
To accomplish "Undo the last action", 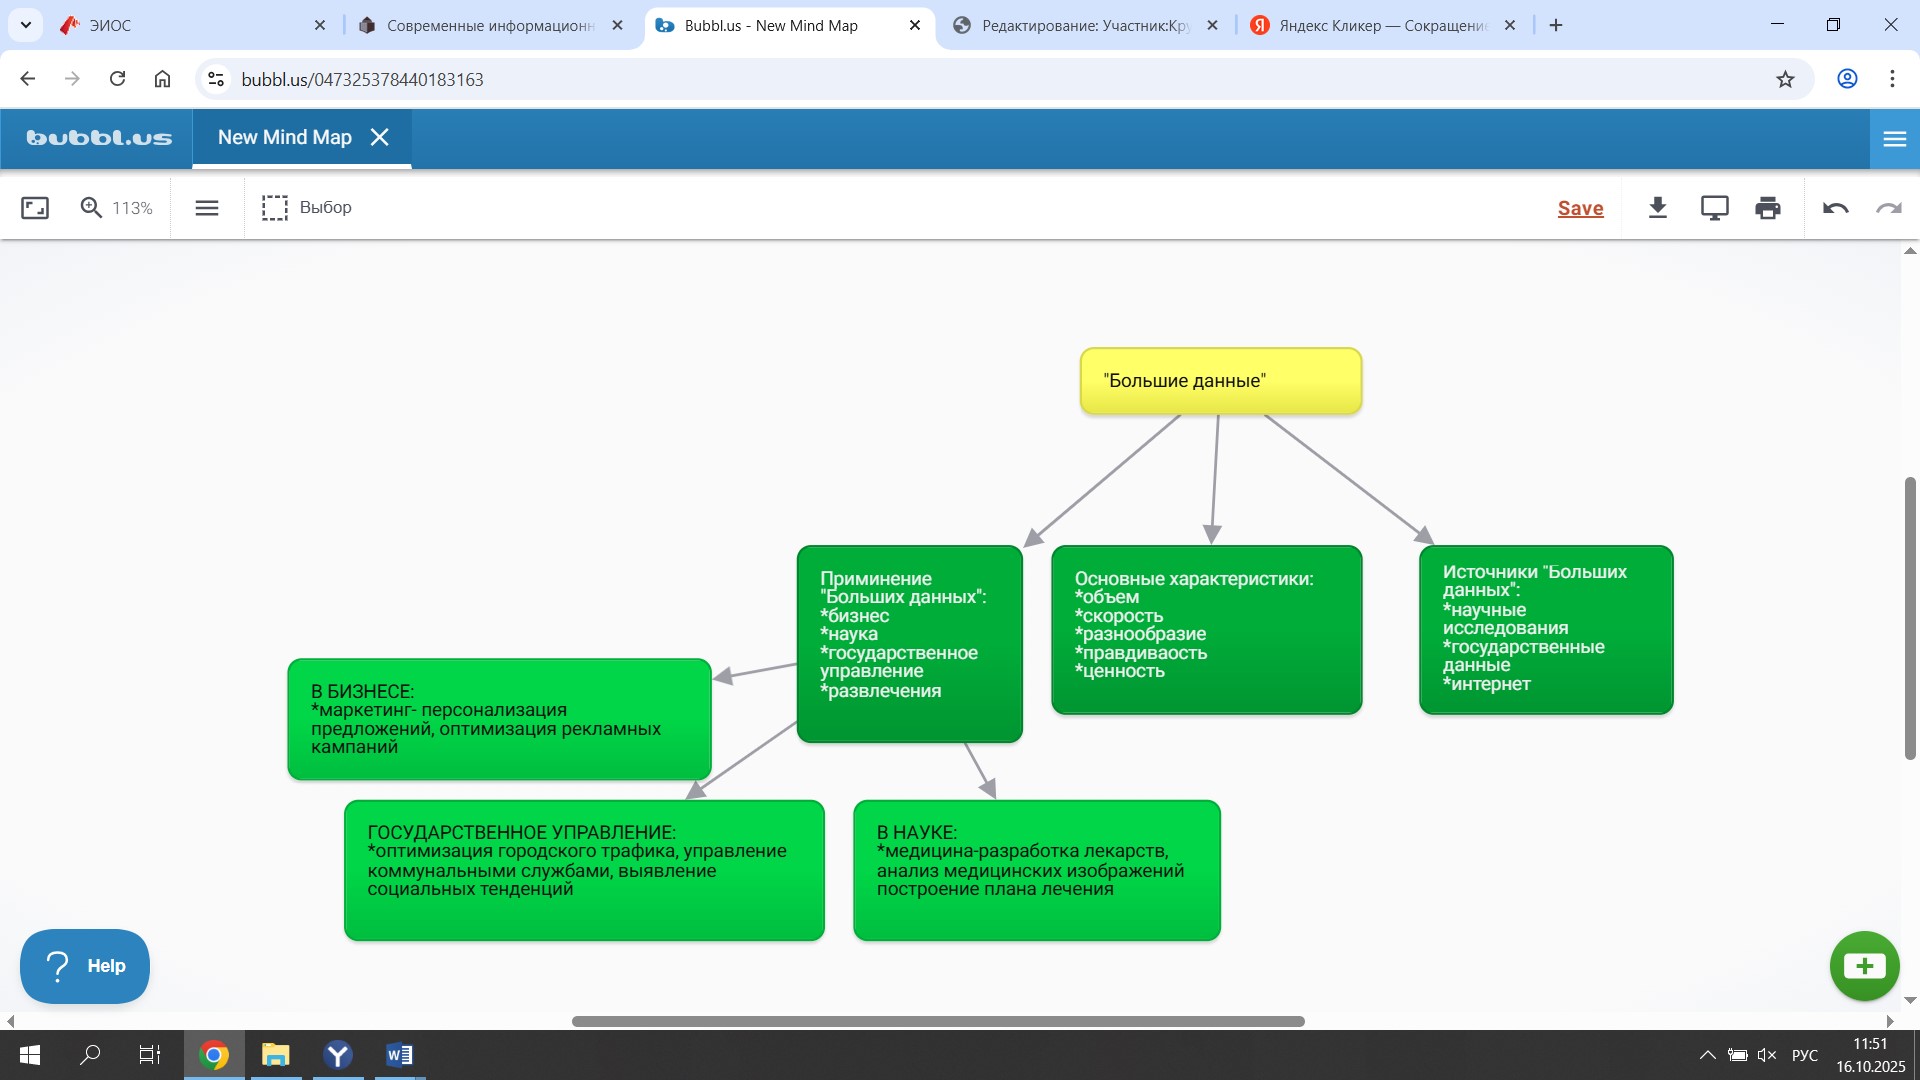I will [1835, 208].
